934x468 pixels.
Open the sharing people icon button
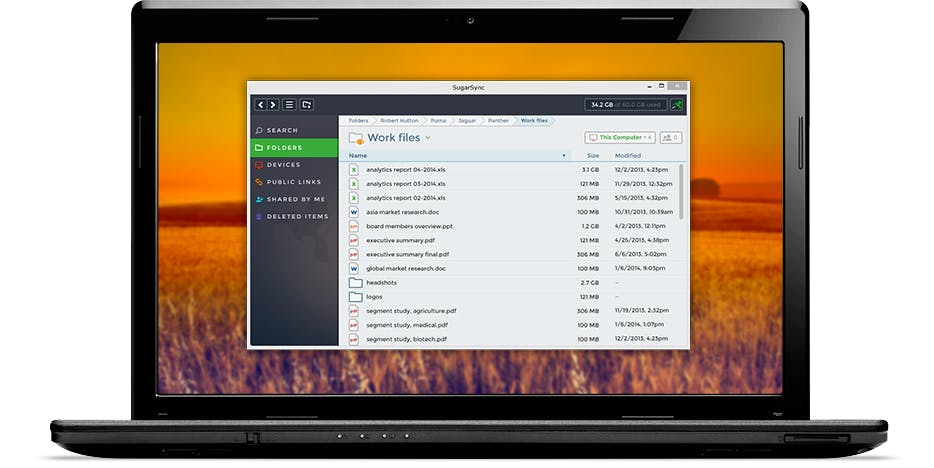[x=671, y=138]
